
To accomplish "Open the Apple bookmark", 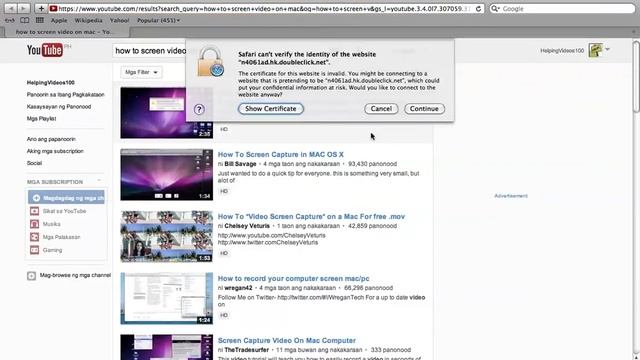I will pyautogui.click(x=59, y=20).
